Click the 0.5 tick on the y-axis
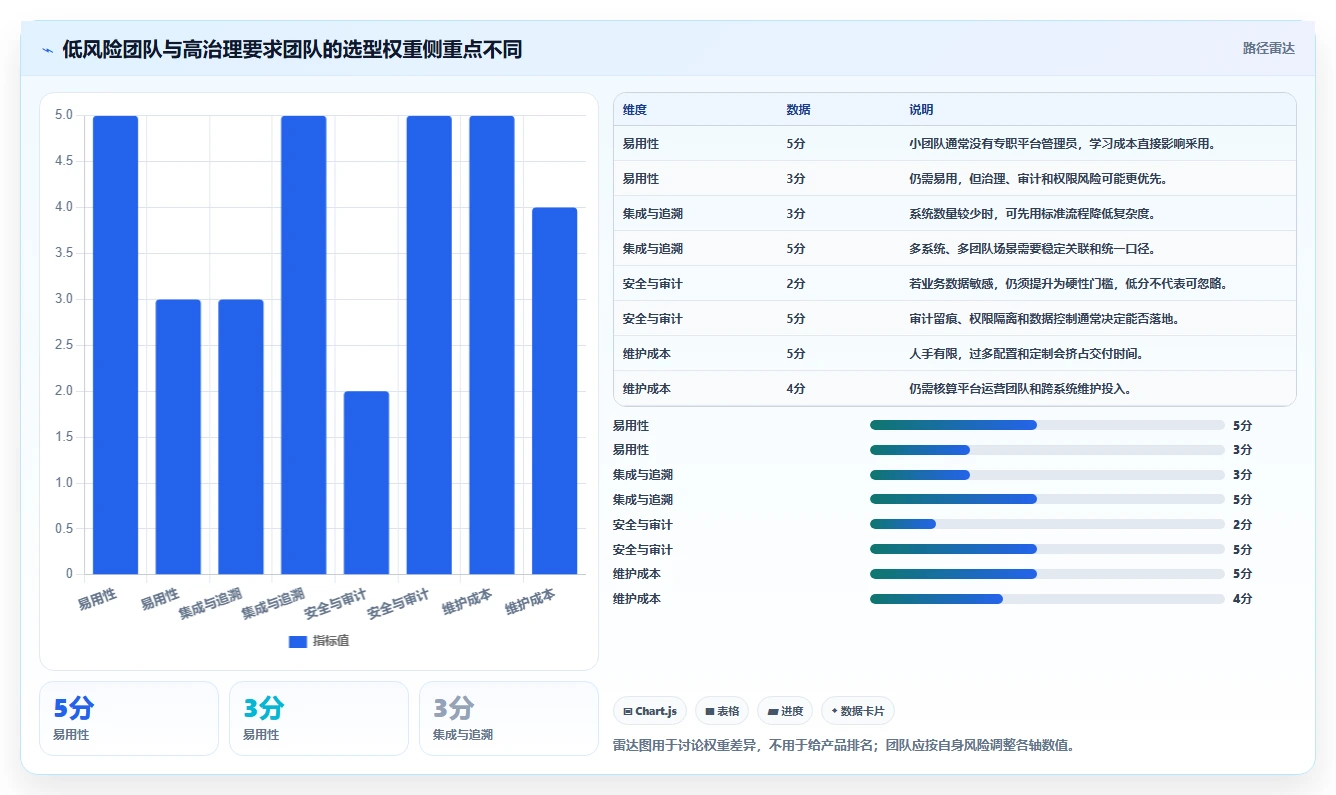 (x=64, y=529)
